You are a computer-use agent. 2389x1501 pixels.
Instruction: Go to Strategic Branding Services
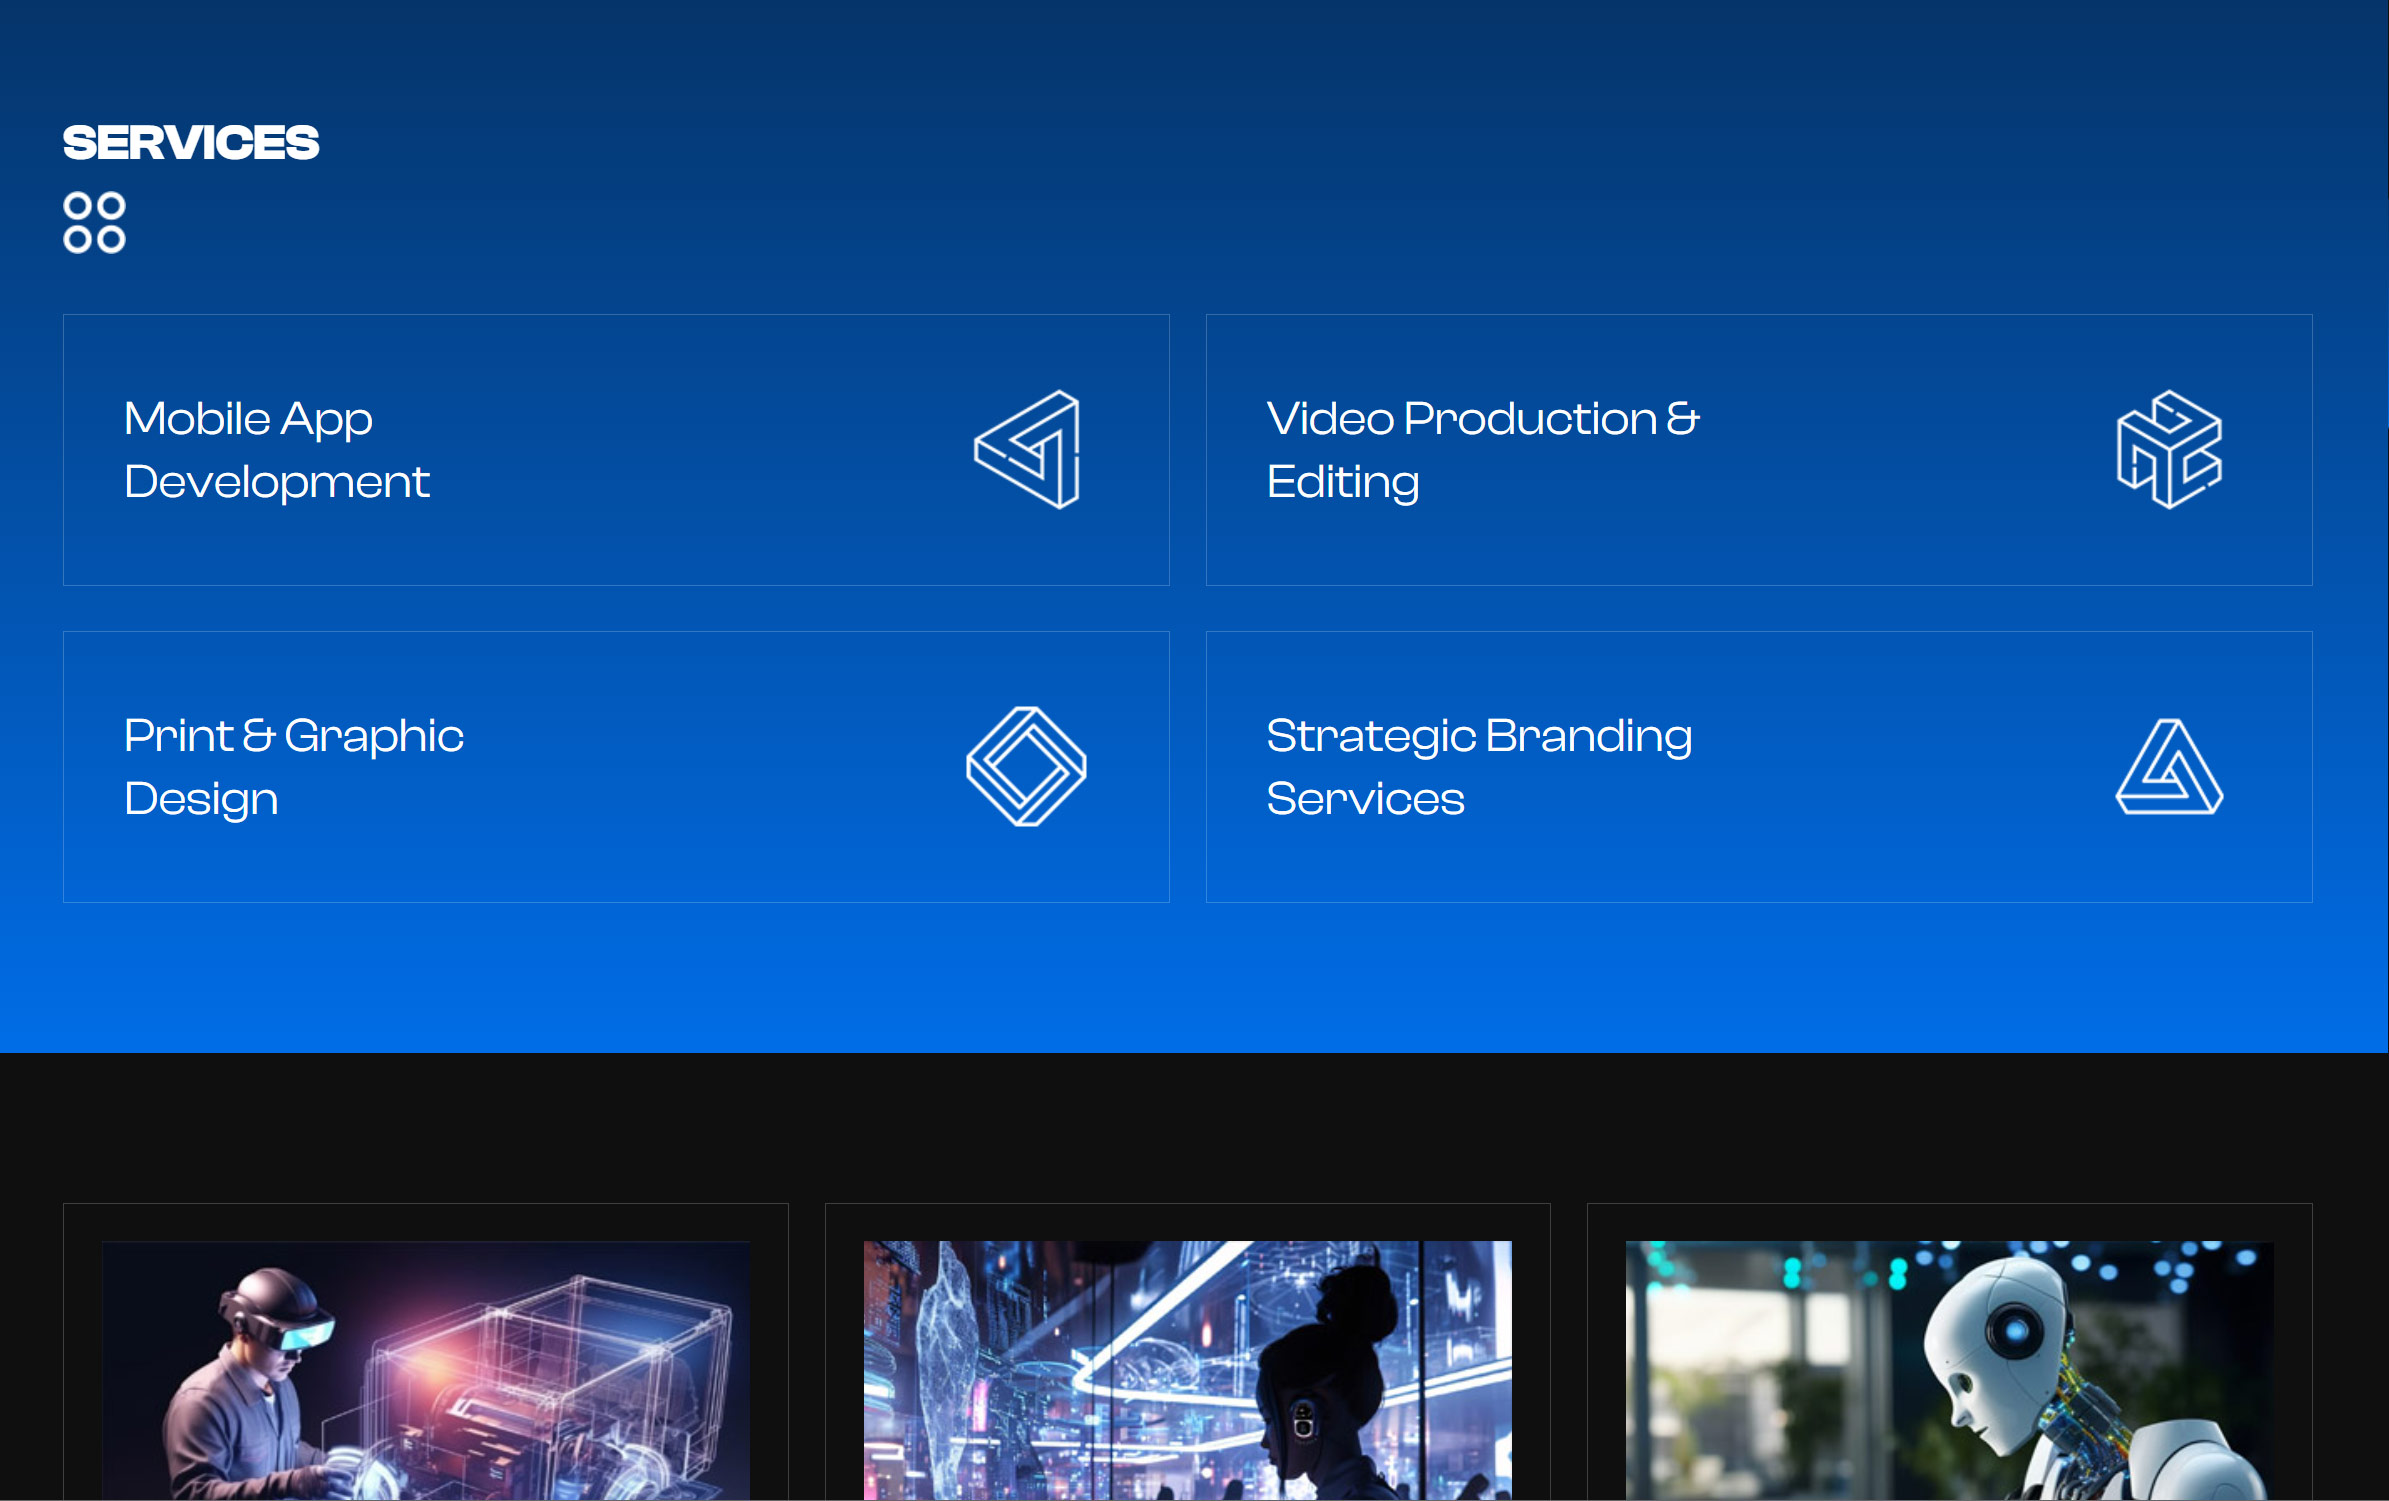[1479, 767]
